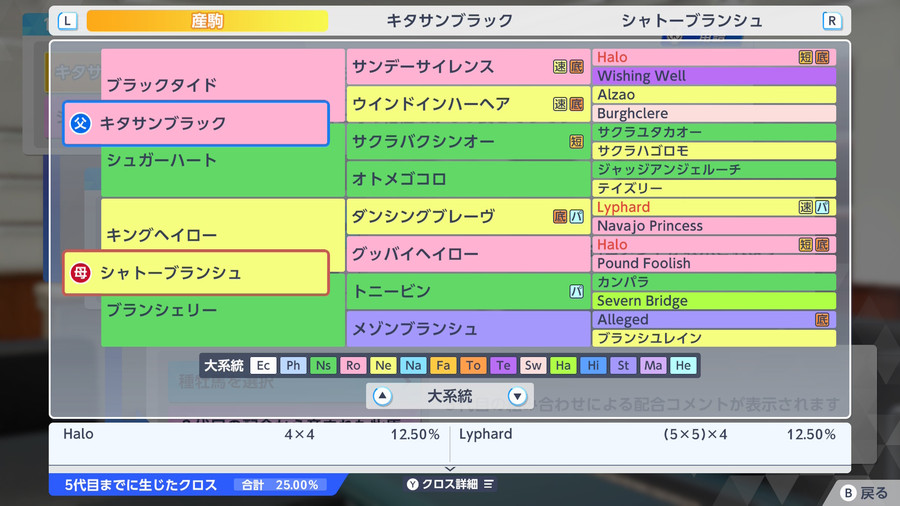This screenshot has width=900, height=506.
Task: Select サクラバクシンオー cell
Action: coord(468,142)
